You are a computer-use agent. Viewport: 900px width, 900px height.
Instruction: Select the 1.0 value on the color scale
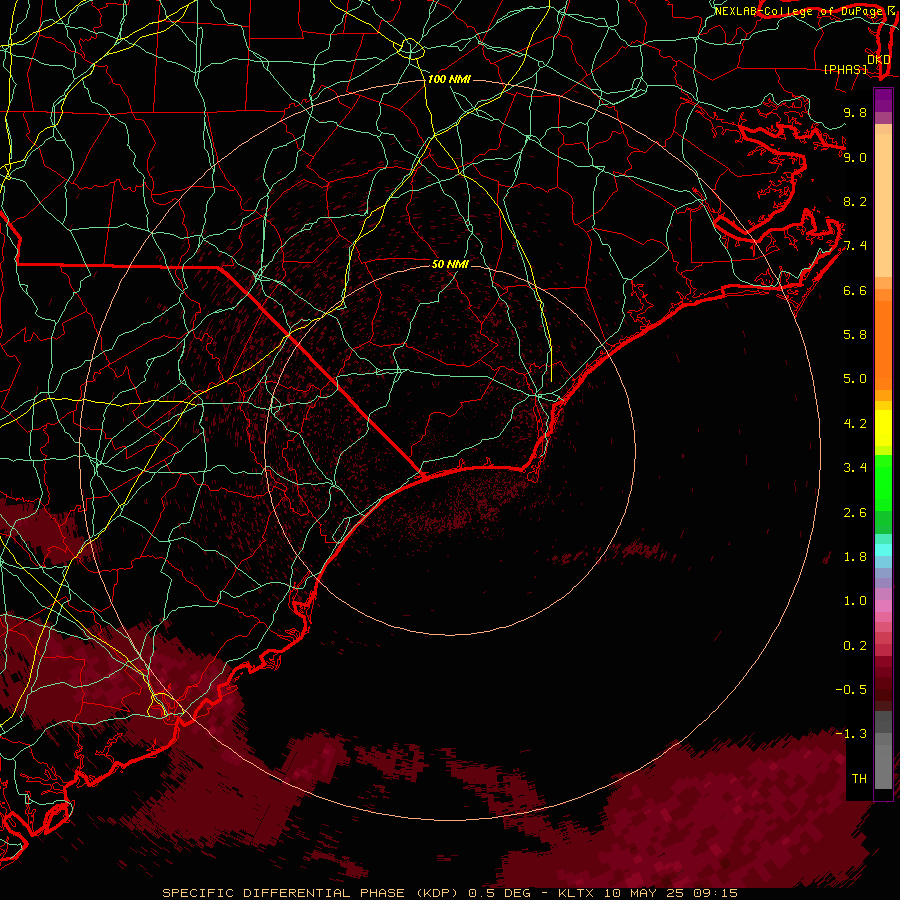tap(855, 601)
